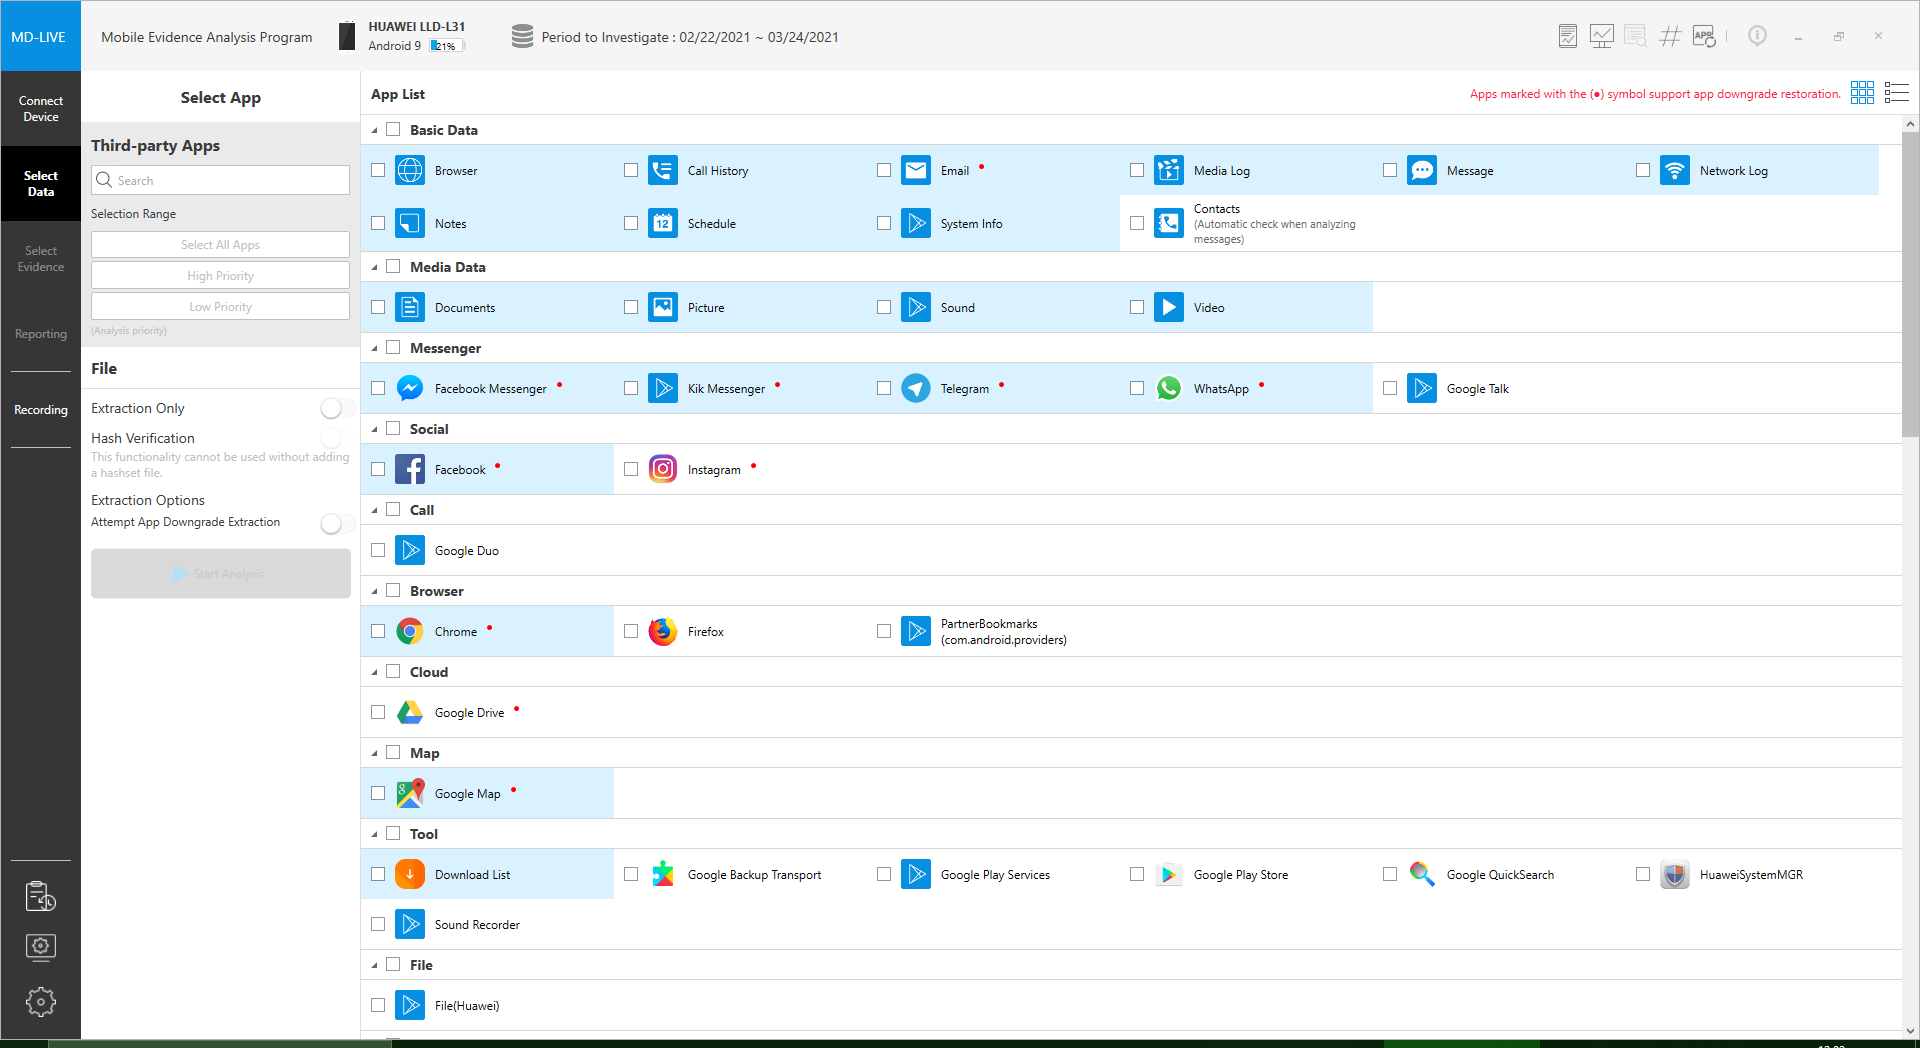Viewport: 1920px width, 1048px height.
Task: Click the HuaweiSystemMGR shield icon
Action: tap(1675, 874)
